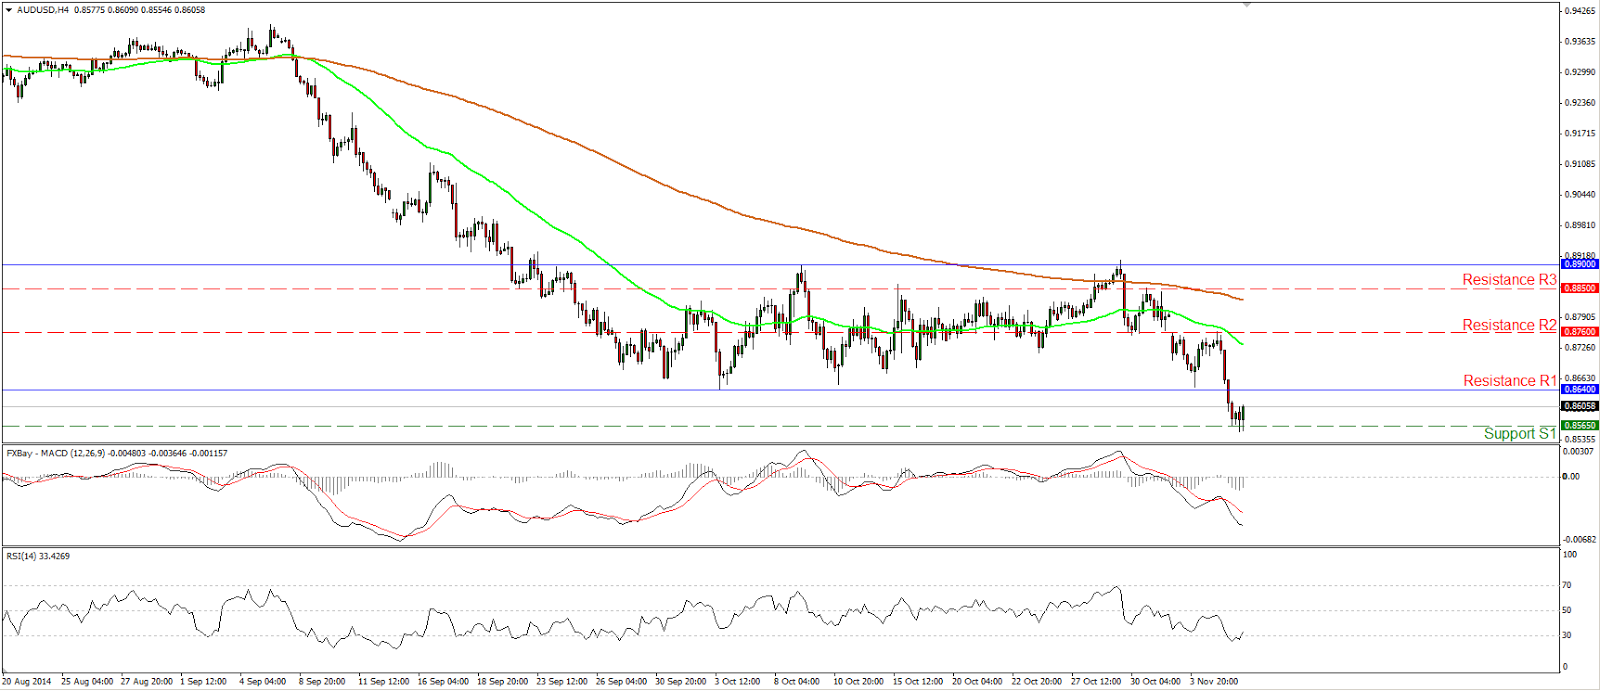Click the RSI scale value 70
The height and width of the screenshot is (691, 1600).
point(1567,585)
